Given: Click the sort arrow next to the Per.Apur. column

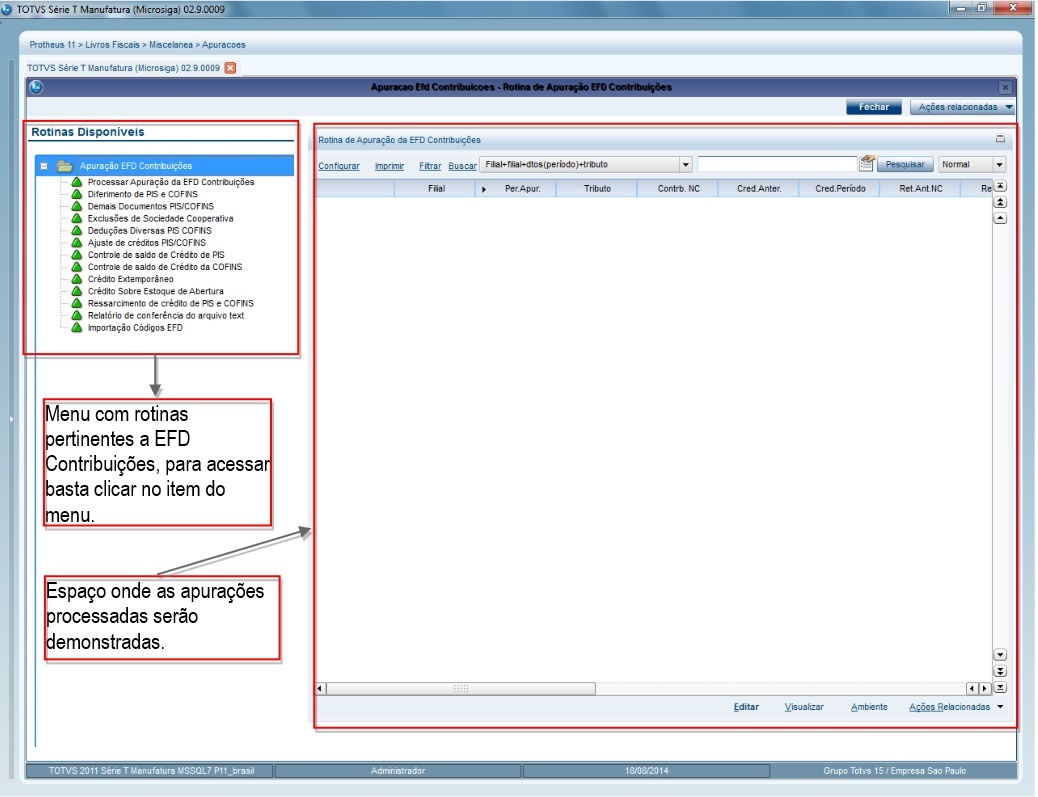Looking at the screenshot, I should tap(484, 189).
